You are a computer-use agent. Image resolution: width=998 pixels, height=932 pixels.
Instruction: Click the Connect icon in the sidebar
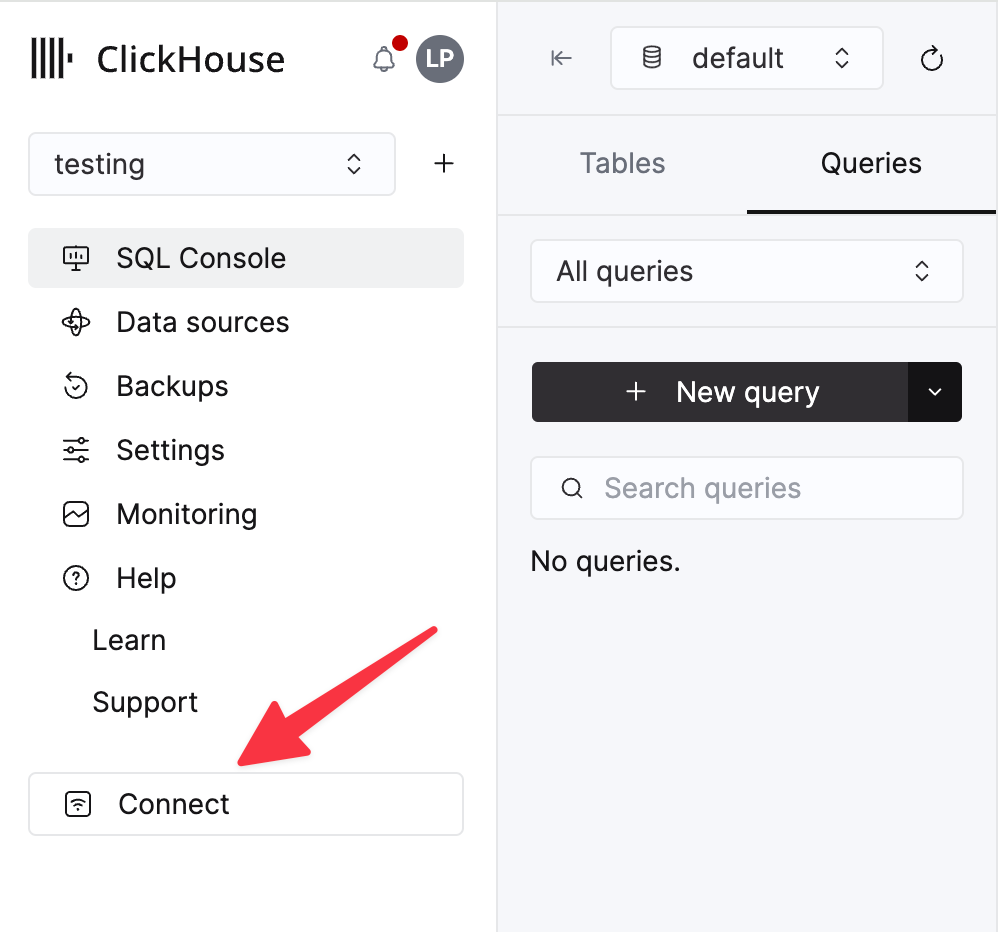76,803
